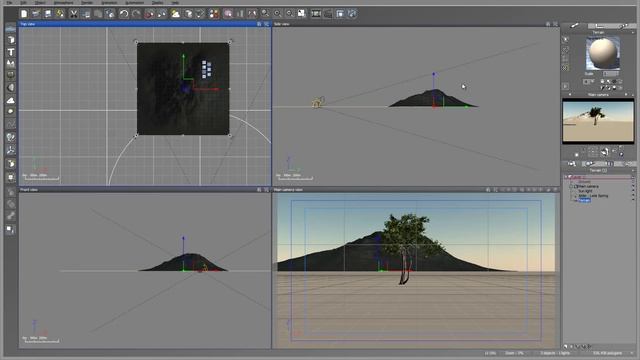Select the cube primitive tool in the left toolbar
Screen dimensions: 640x360
11,40
